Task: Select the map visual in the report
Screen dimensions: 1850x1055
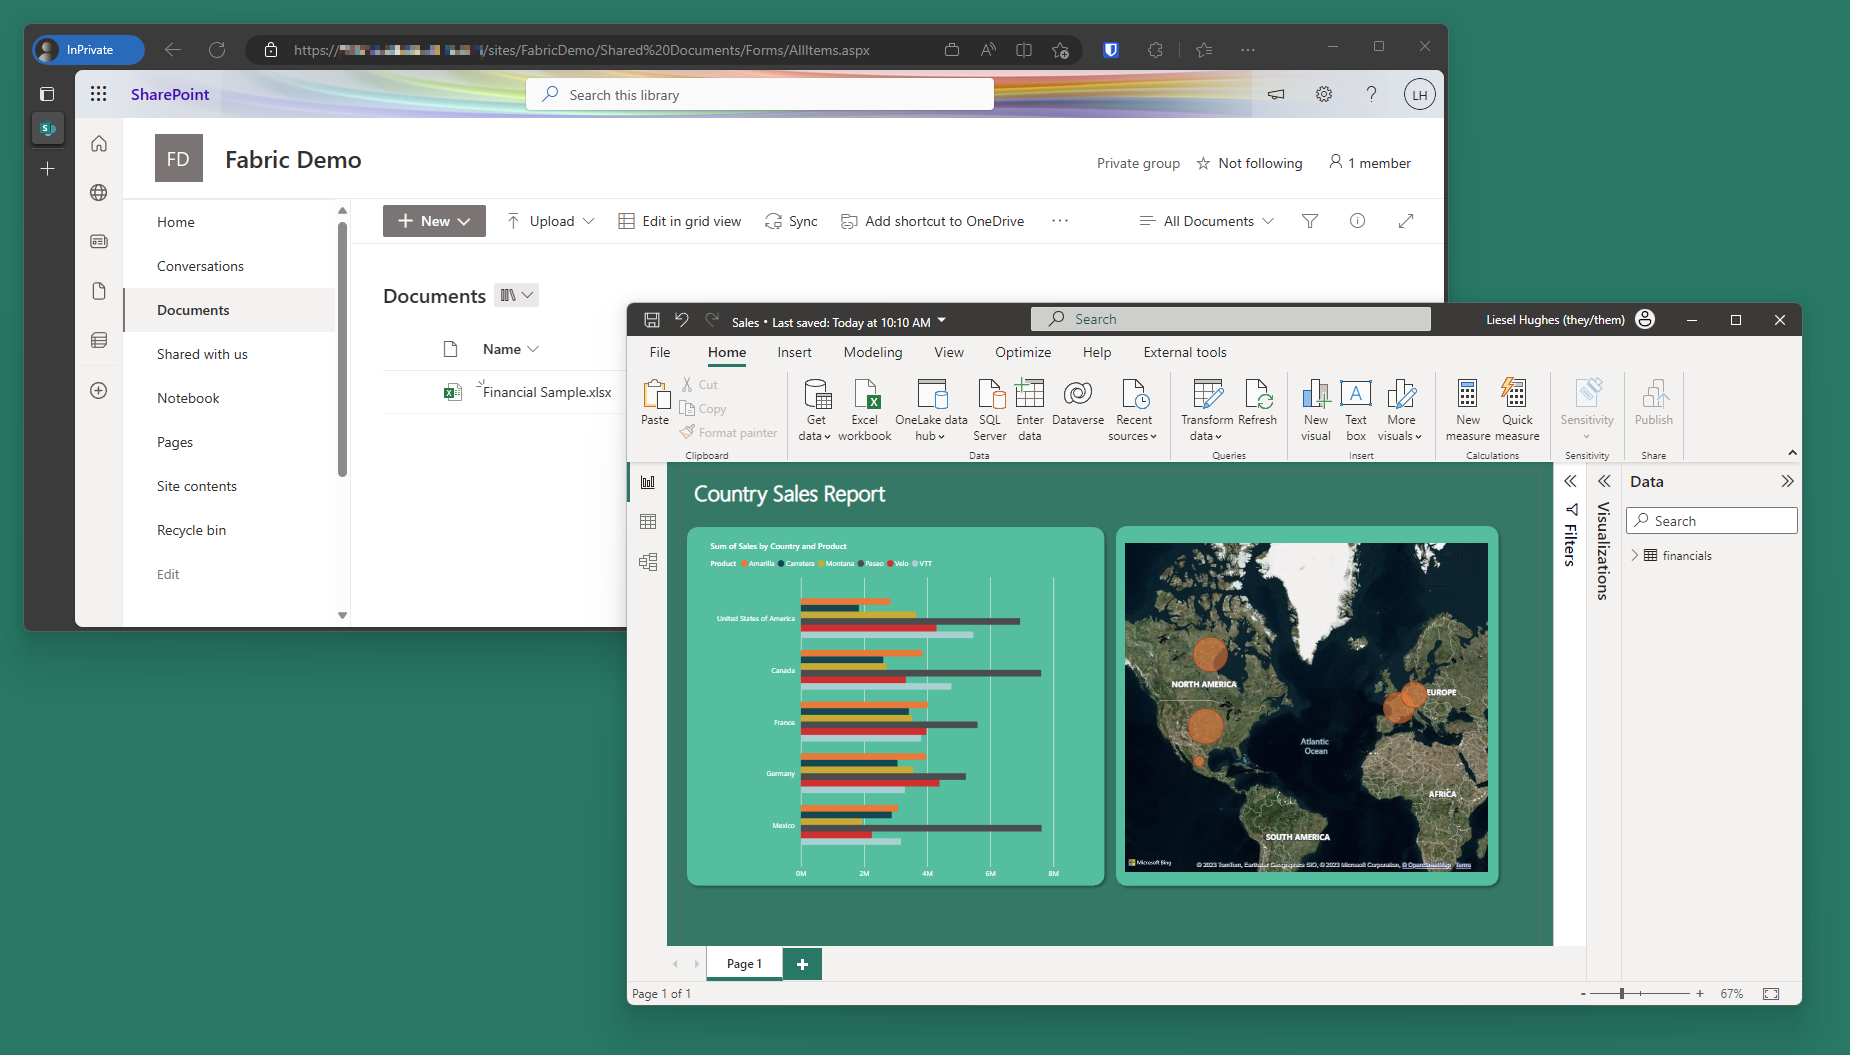Action: [x=1306, y=707]
